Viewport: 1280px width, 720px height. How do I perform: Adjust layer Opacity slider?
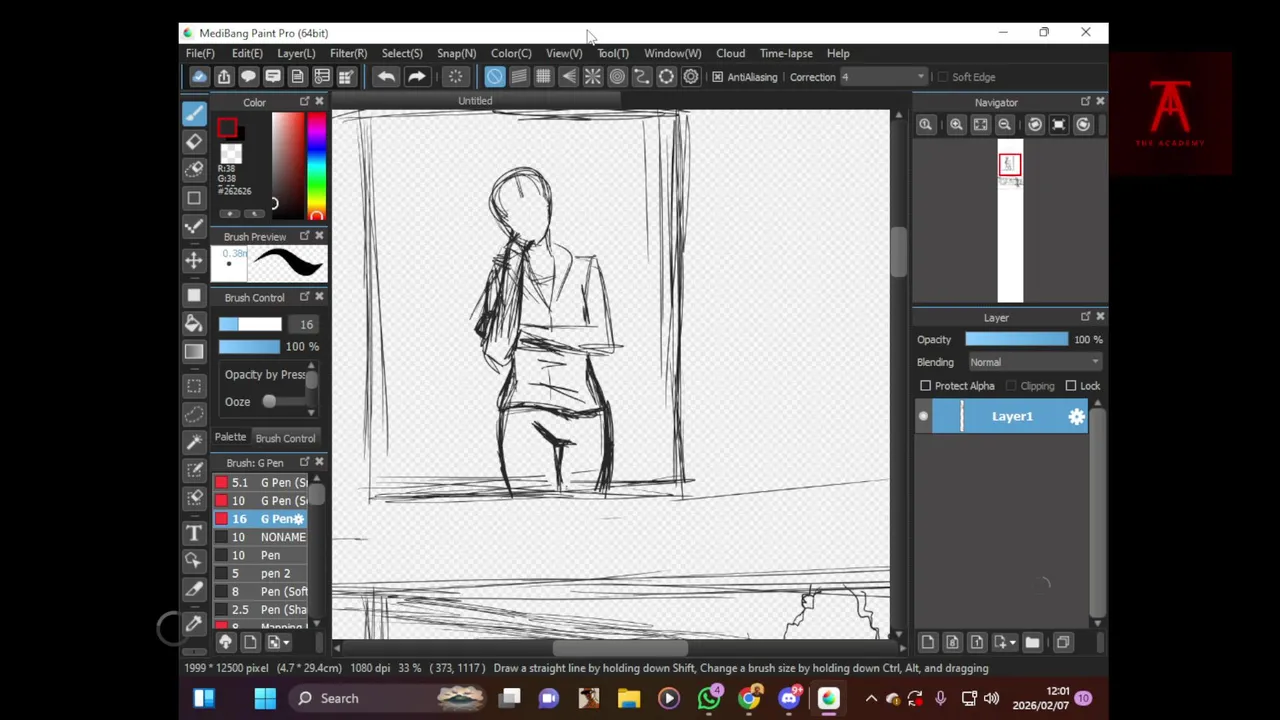point(1016,340)
